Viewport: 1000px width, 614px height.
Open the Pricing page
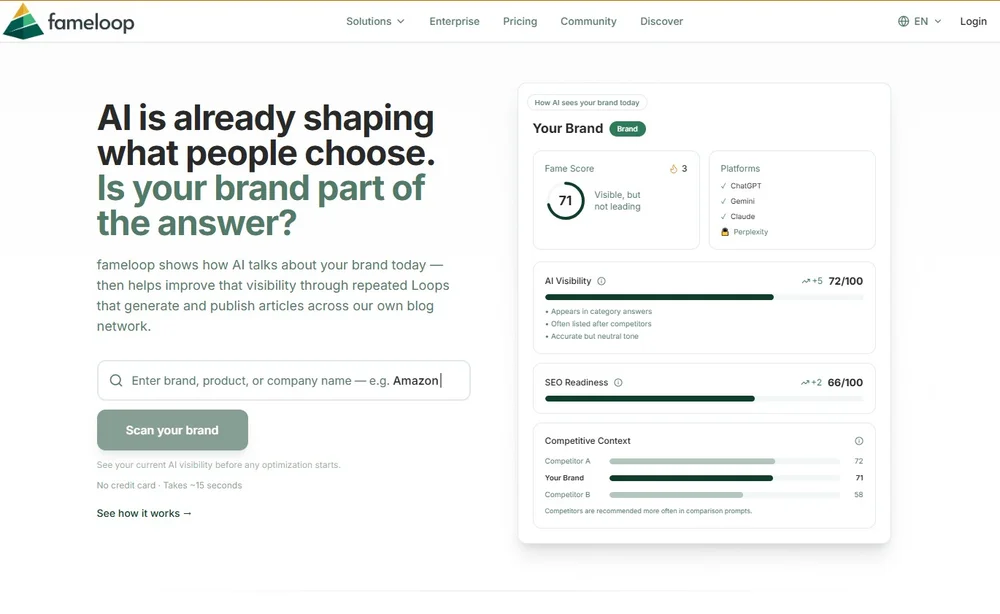[x=520, y=21]
